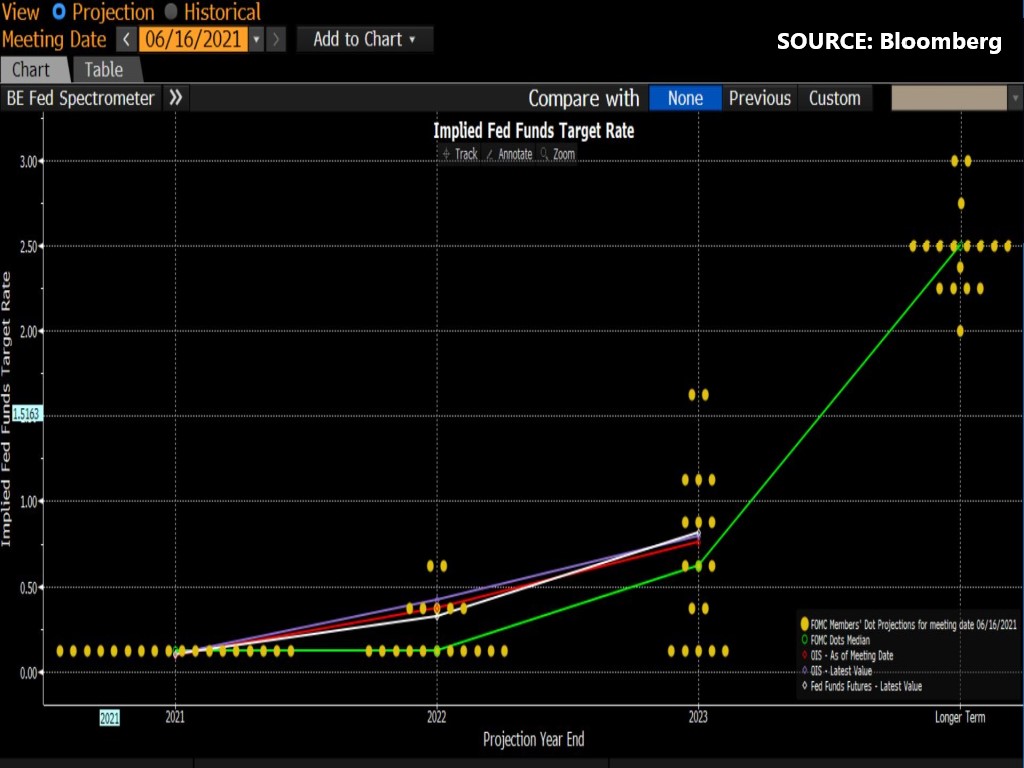Click the previous meeting date arrow
Image resolution: width=1024 pixels, height=768 pixels.
coord(126,39)
